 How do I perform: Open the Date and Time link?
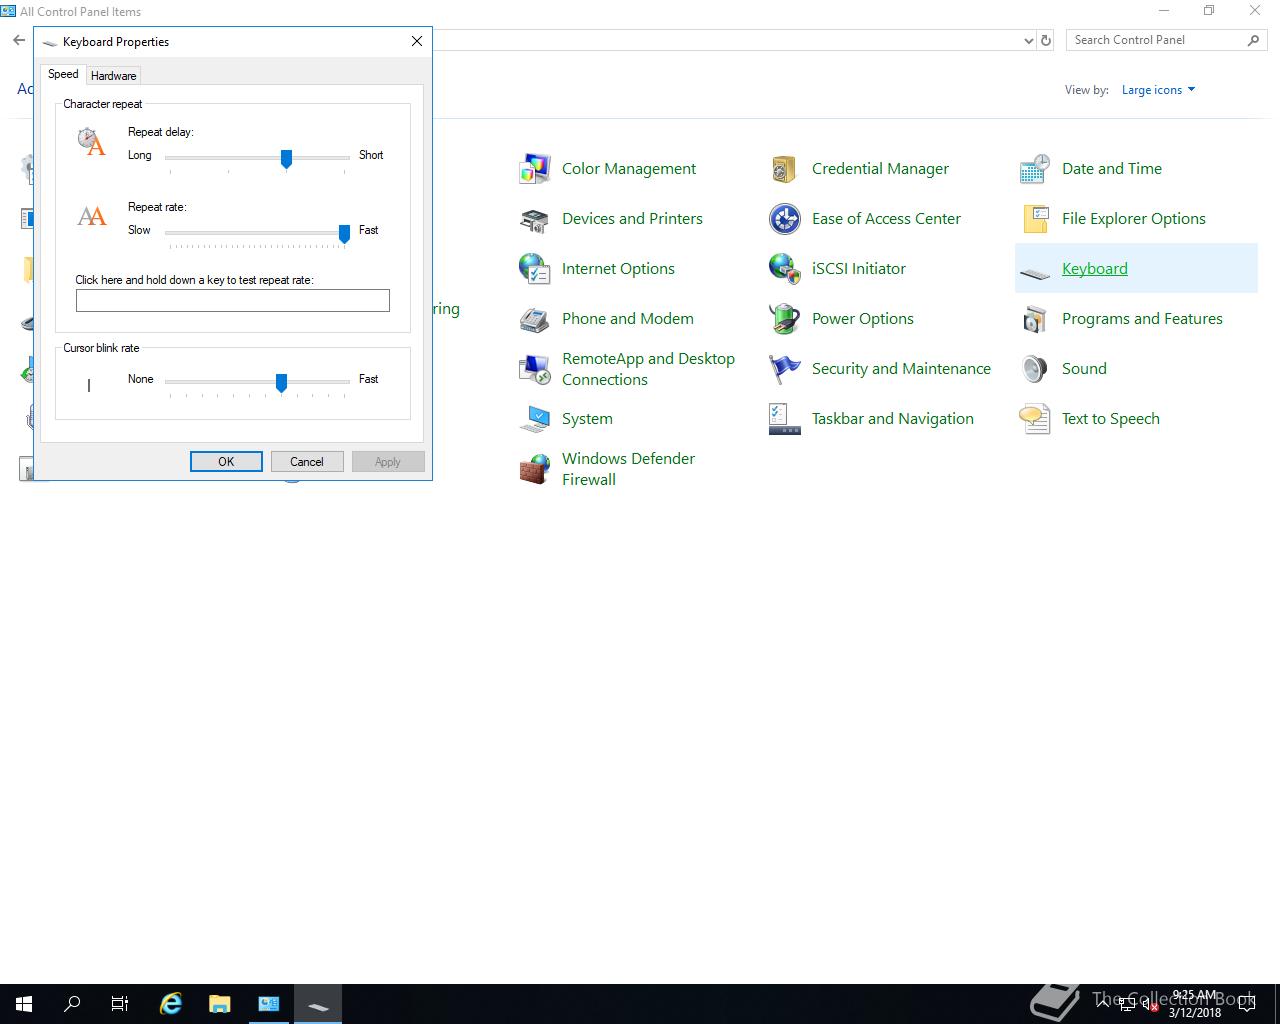1112,169
